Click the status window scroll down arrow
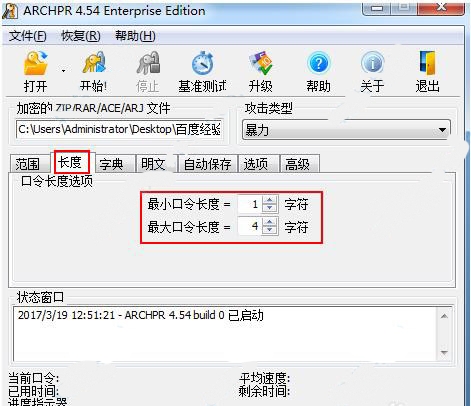 coord(444,352)
